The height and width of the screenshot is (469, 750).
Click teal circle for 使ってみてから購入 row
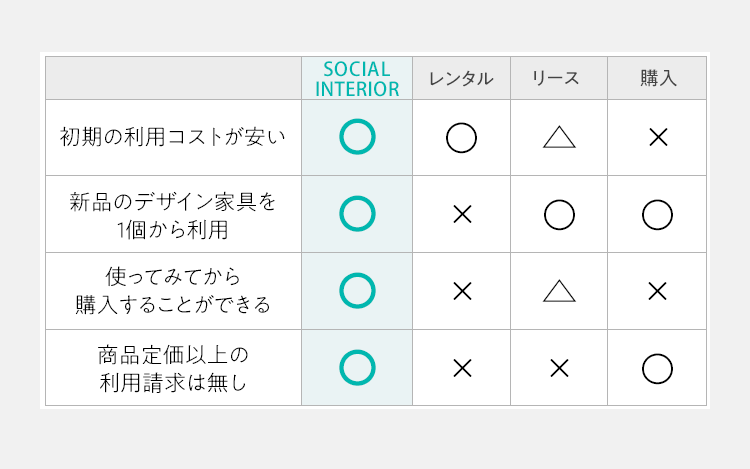[357, 291]
